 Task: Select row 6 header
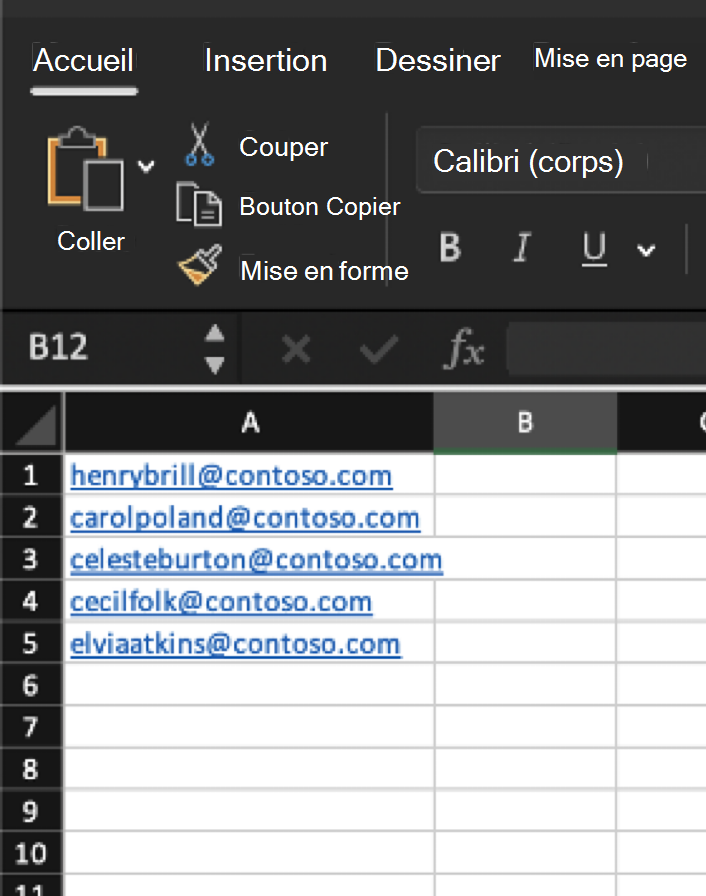[x=31, y=685]
